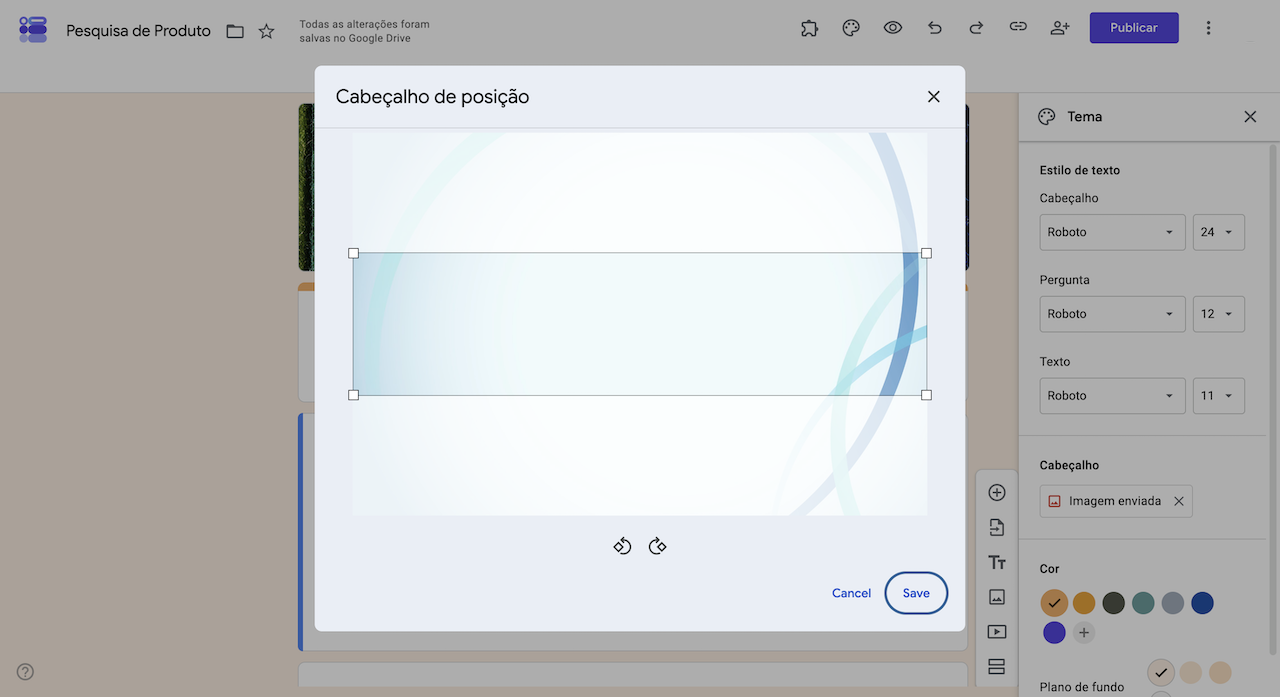Image resolution: width=1280 pixels, height=697 pixels.
Task: Add a custom color plus button
Action: [1084, 632]
